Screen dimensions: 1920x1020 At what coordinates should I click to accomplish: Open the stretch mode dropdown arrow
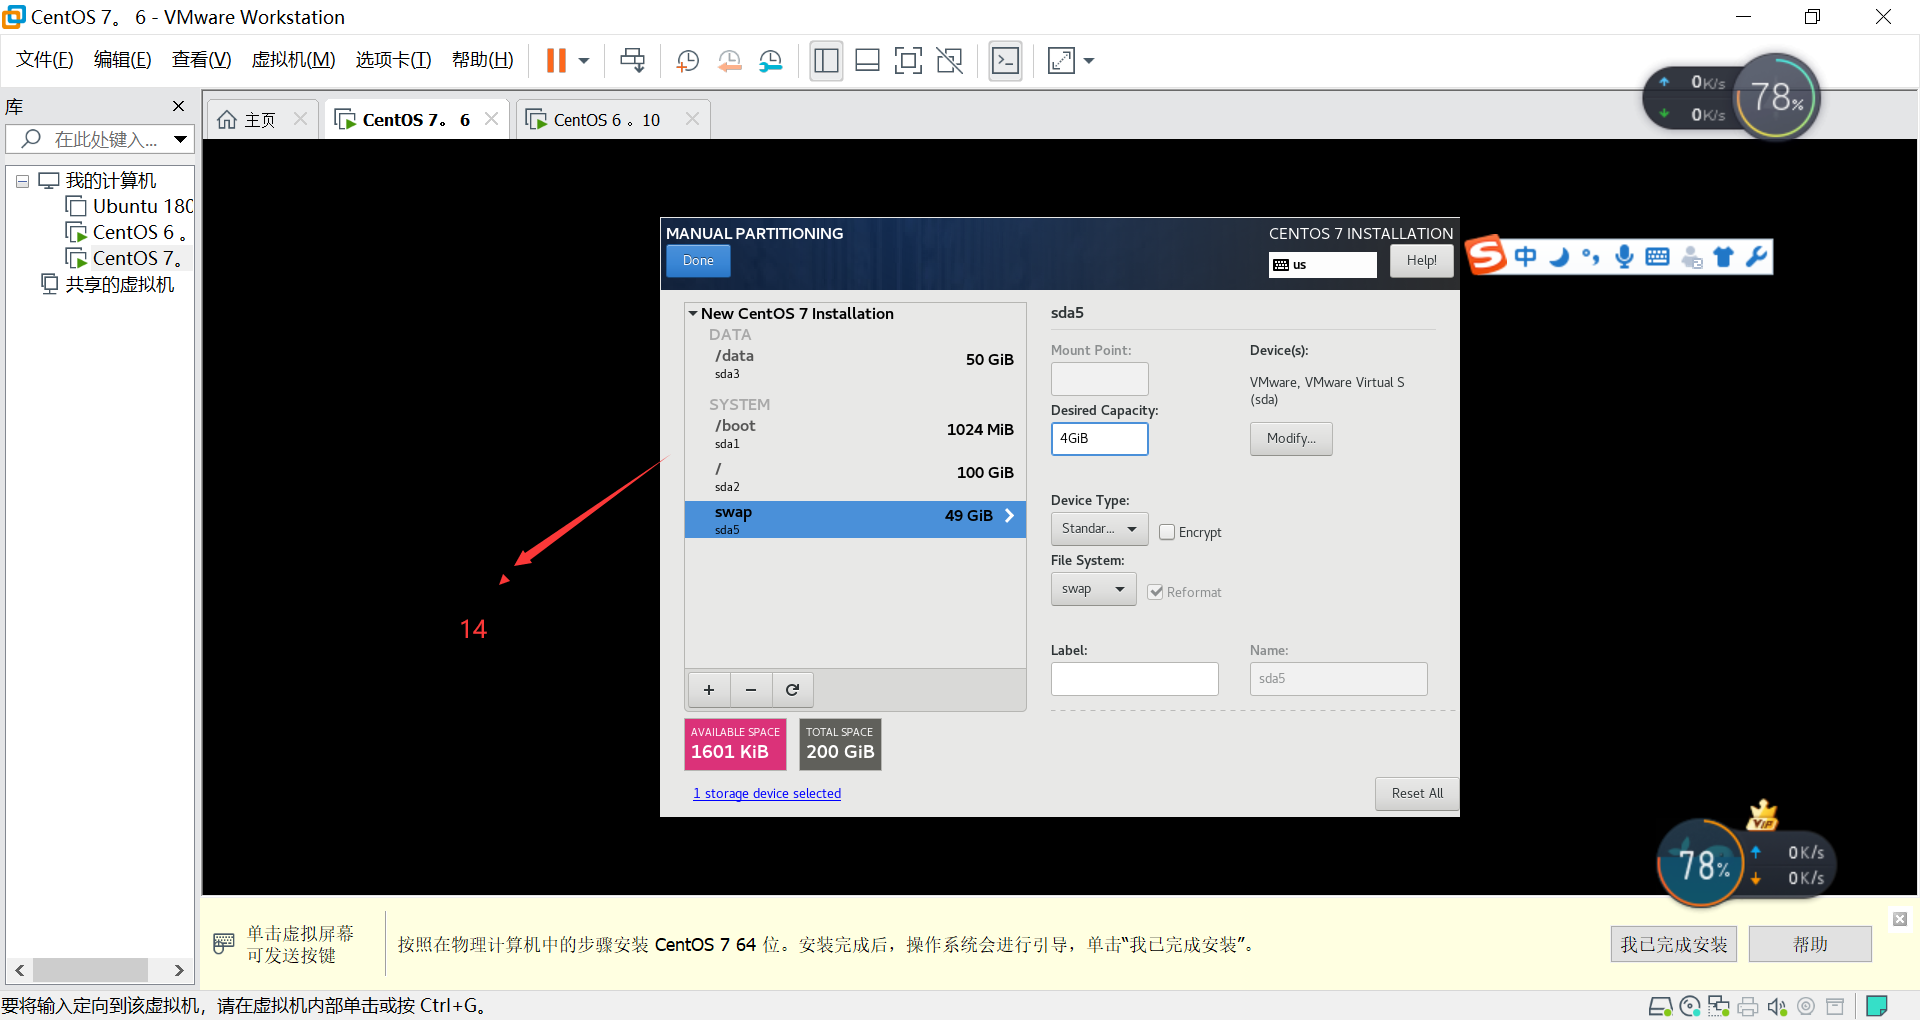point(1089,61)
